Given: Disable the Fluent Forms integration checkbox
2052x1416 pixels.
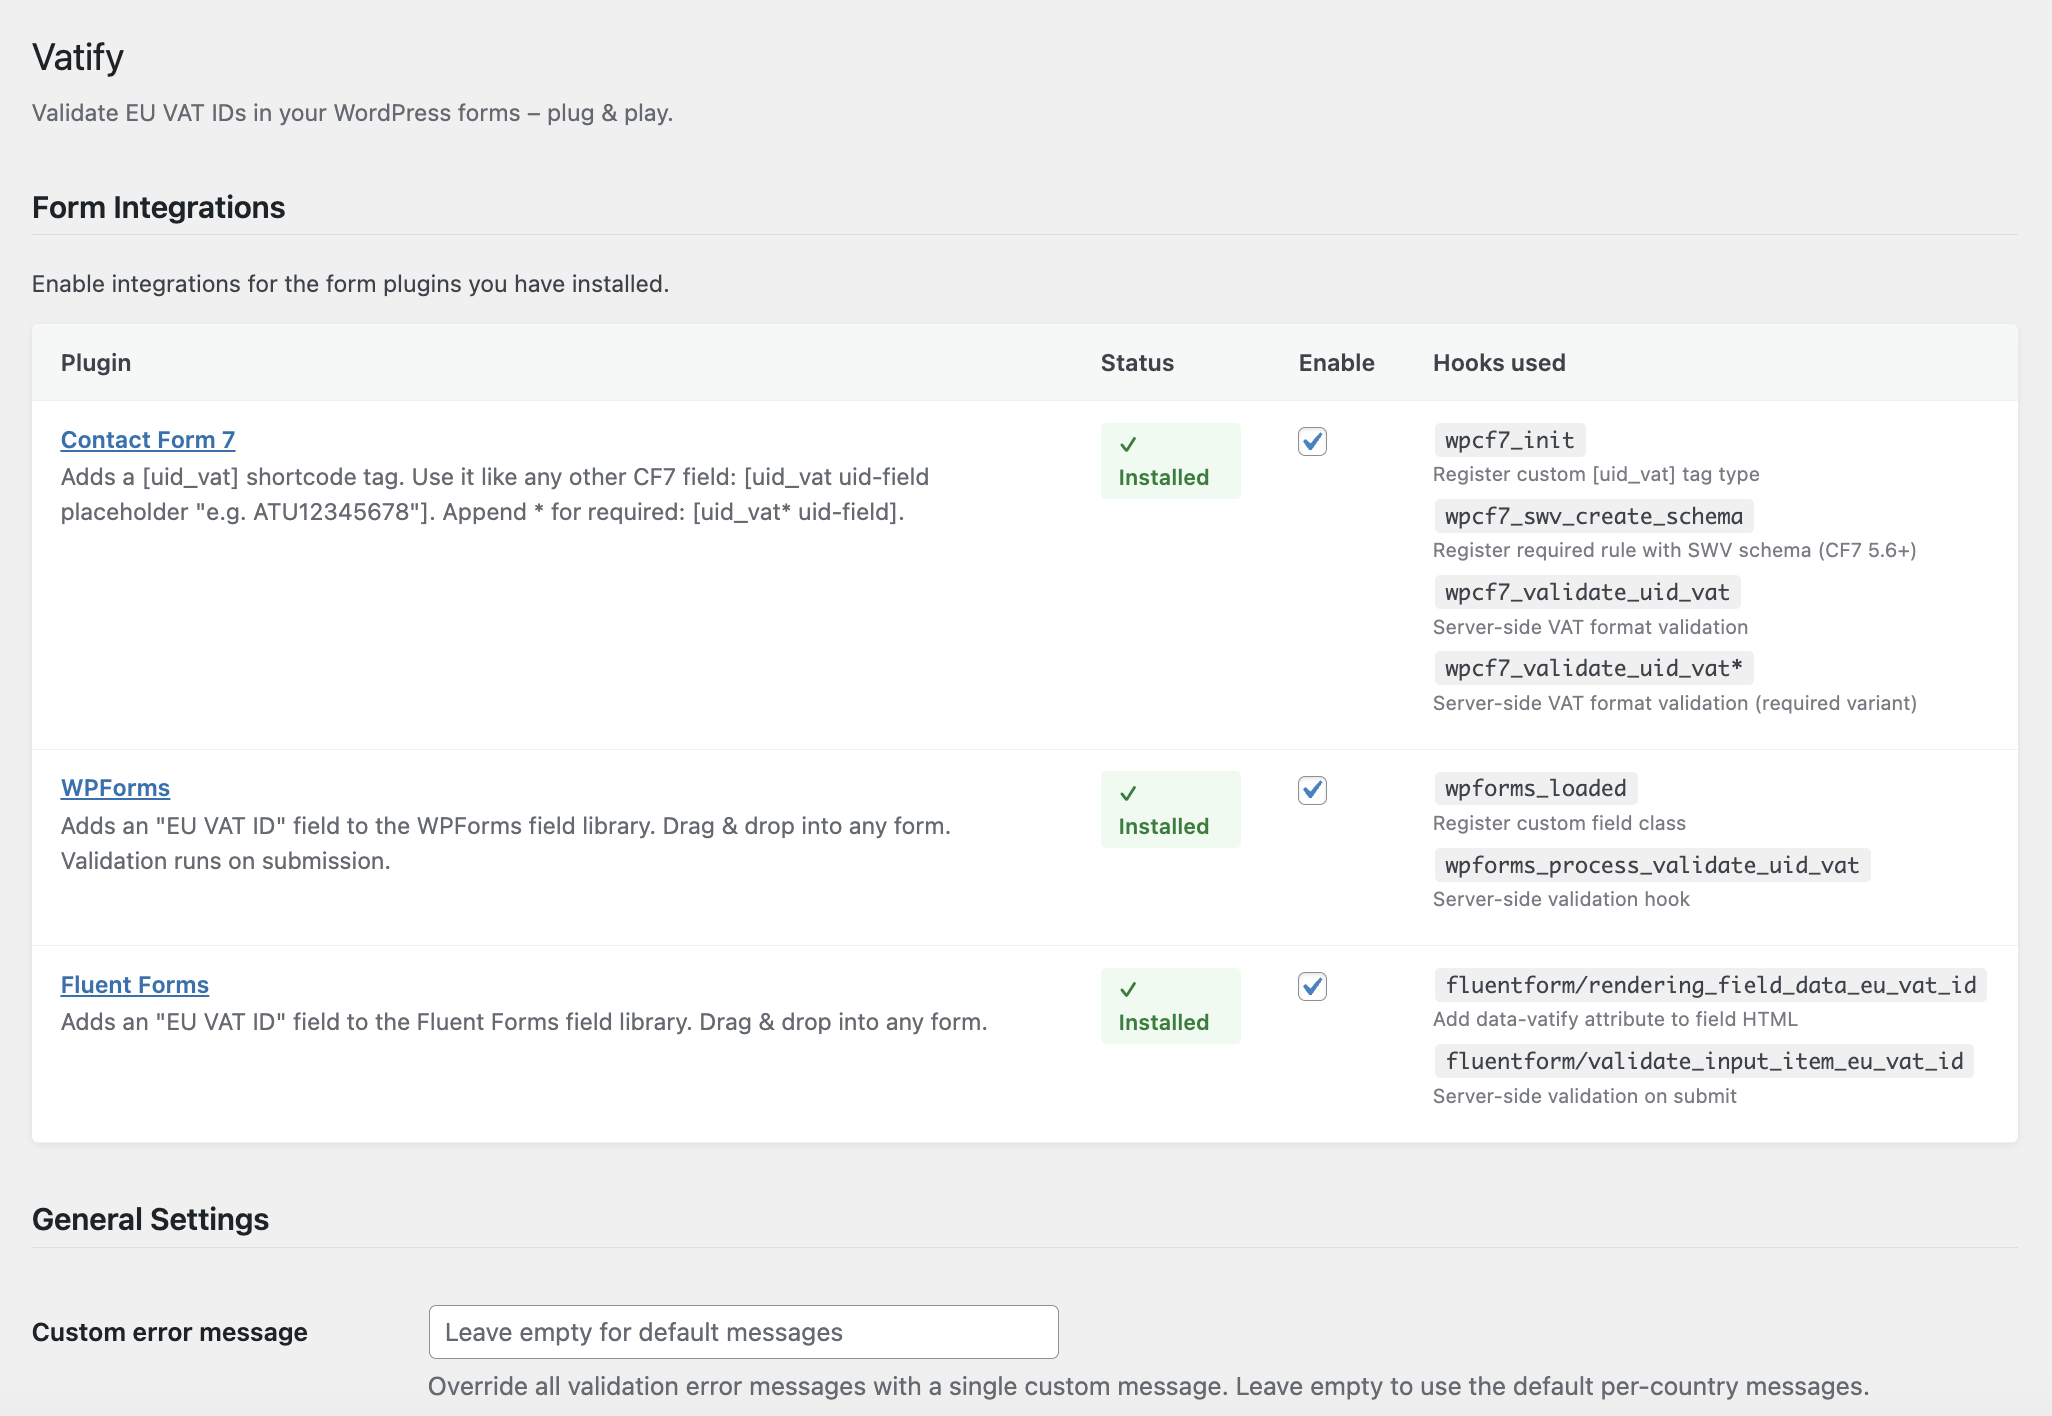Looking at the screenshot, I should pos(1312,986).
